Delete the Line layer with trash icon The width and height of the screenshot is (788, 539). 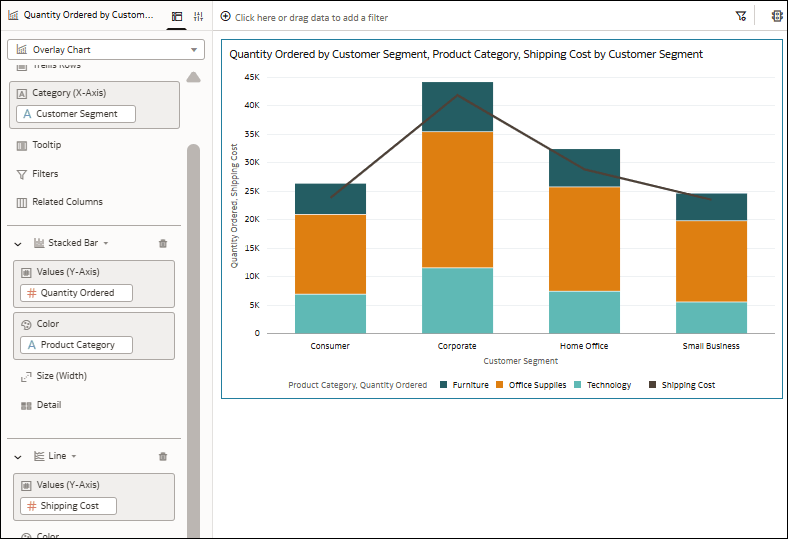pyautogui.click(x=163, y=456)
